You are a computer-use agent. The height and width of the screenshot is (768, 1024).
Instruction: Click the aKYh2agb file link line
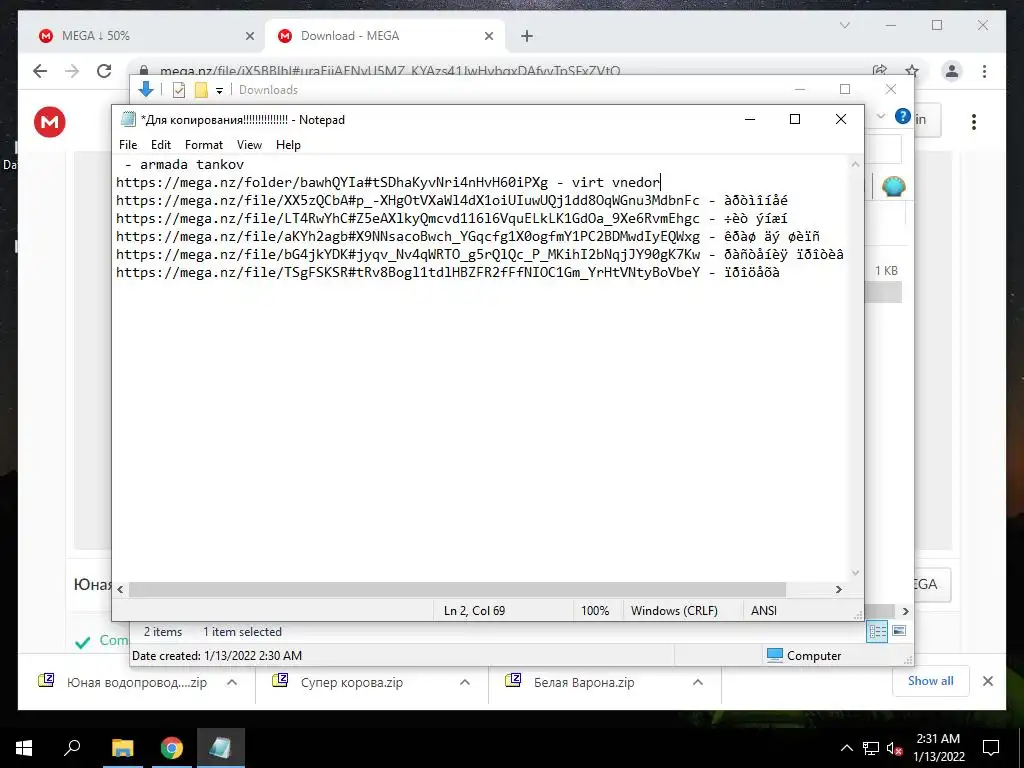coord(468,236)
